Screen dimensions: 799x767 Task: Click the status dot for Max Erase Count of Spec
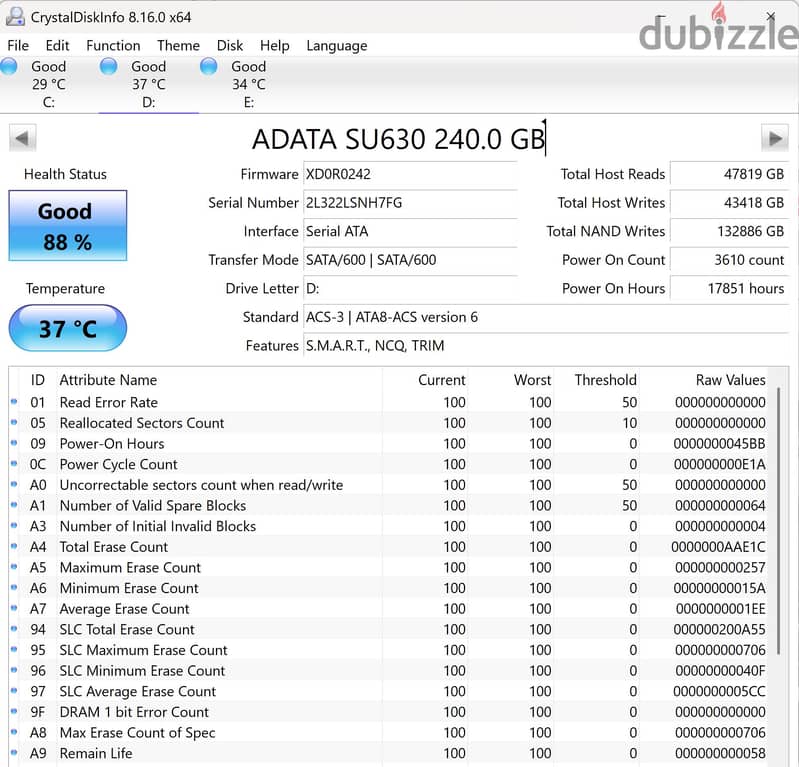(14, 732)
